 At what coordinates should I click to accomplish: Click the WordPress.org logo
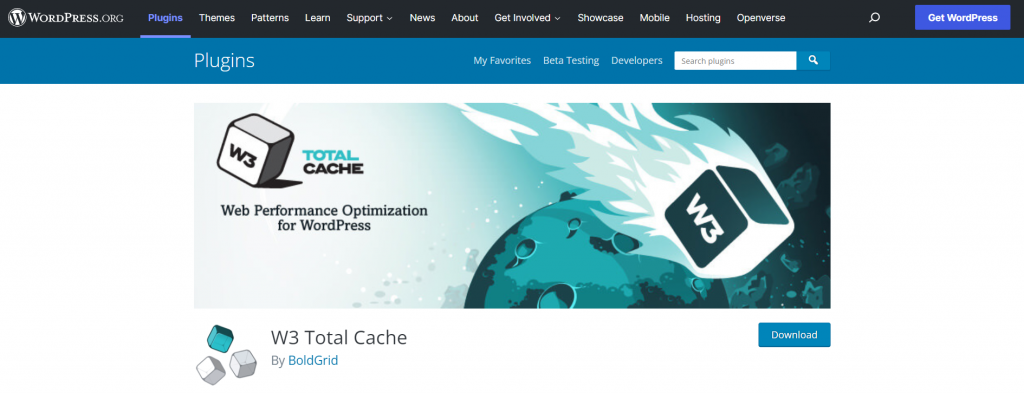click(66, 18)
